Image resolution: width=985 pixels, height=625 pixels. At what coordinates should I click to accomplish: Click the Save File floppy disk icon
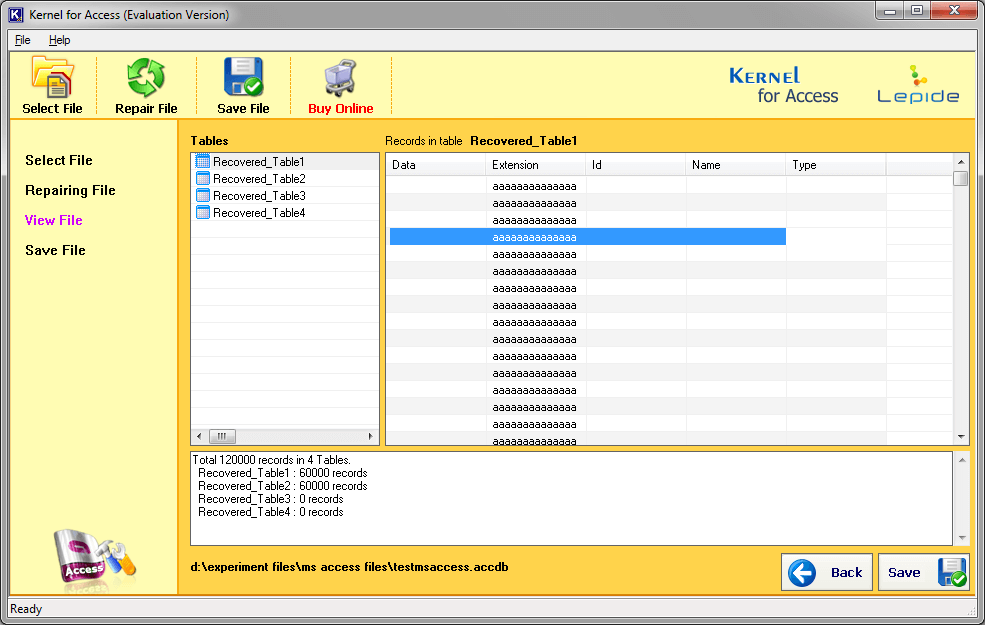tap(243, 77)
